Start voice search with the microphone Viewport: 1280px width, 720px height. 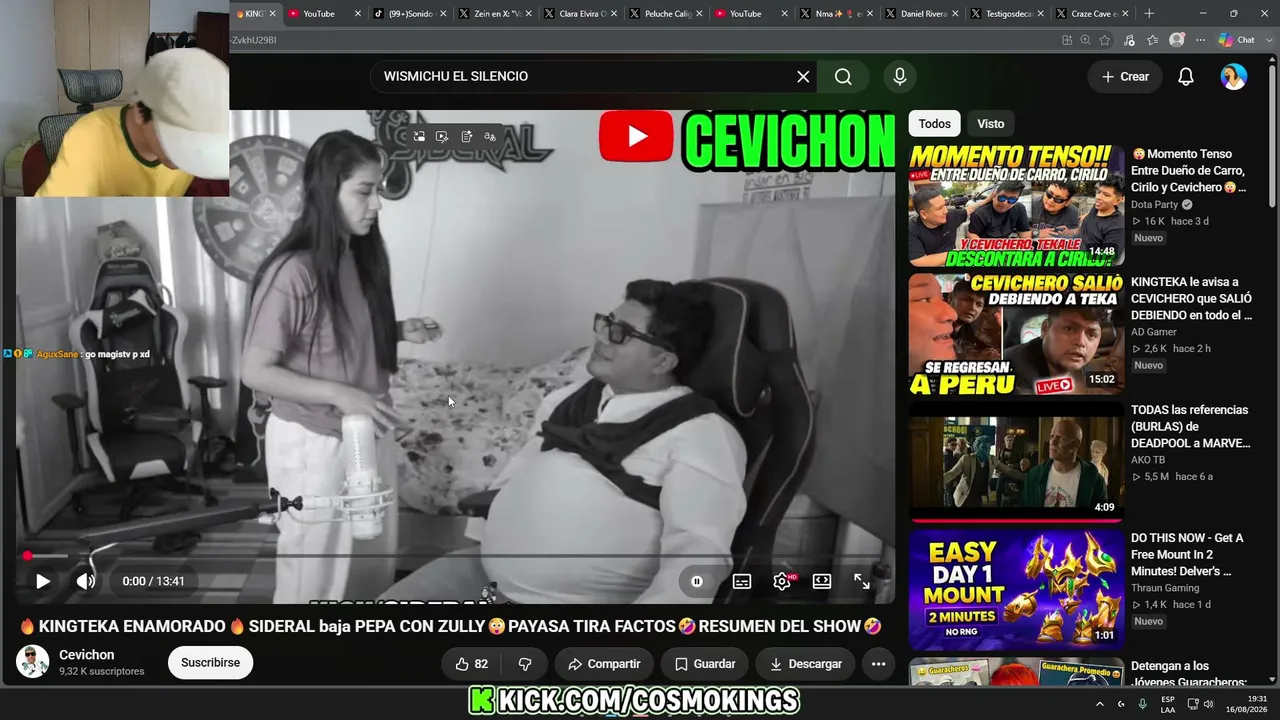pyautogui.click(x=900, y=76)
